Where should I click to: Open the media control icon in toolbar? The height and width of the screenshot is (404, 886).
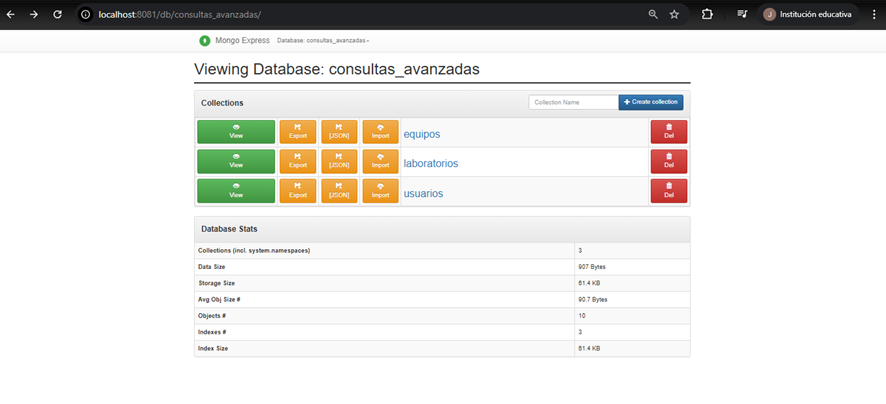pyautogui.click(x=742, y=15)
